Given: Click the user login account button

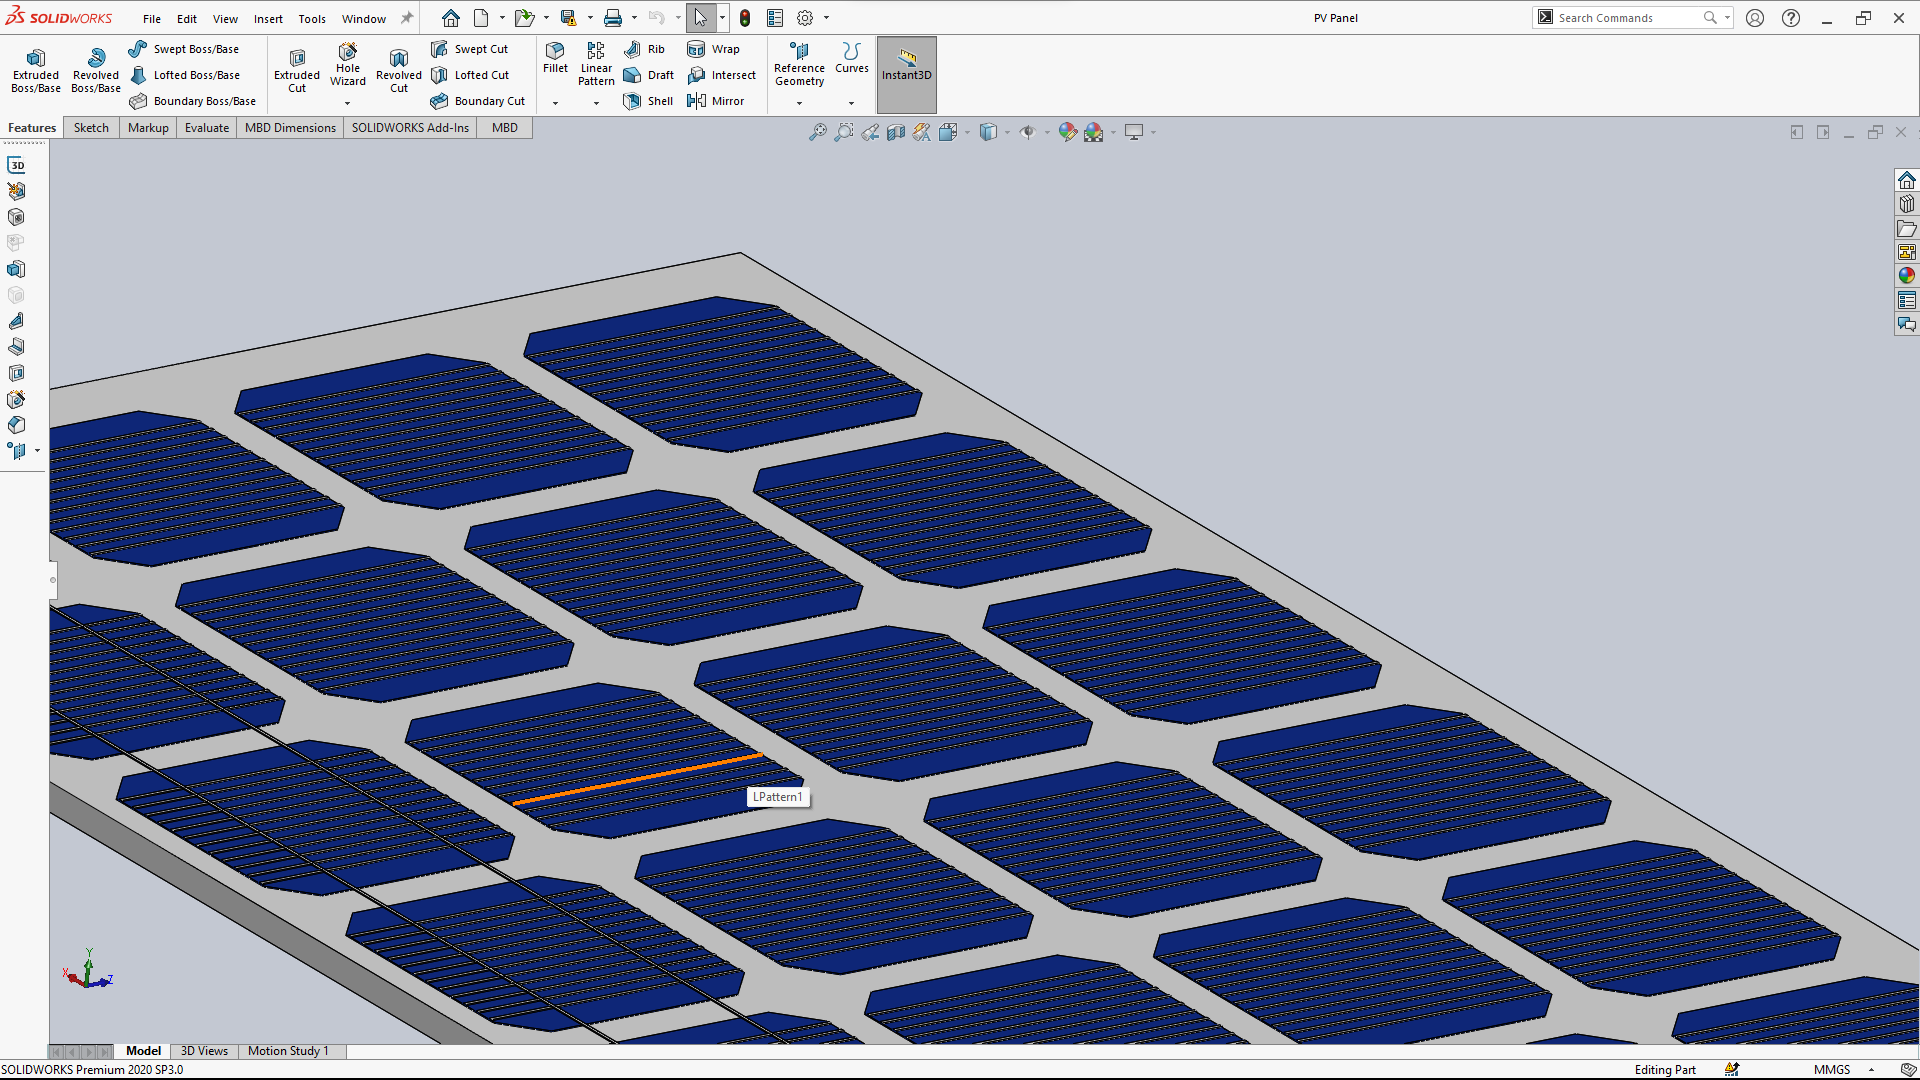Looking at the screenshot, I should pos(1755,18).
